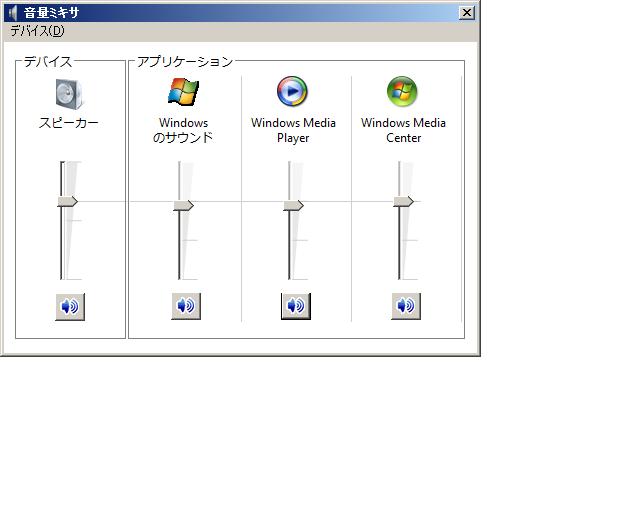This screenshot has width=640, height=512.
Task: Mute the スピーカー device
Action: 70,307
